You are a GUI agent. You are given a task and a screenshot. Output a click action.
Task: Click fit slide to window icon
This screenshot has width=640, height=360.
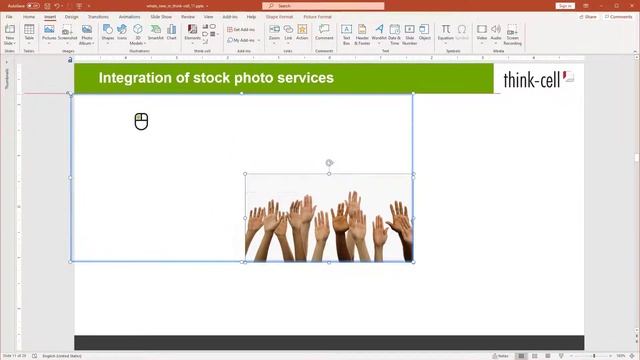tap(632, 356)
